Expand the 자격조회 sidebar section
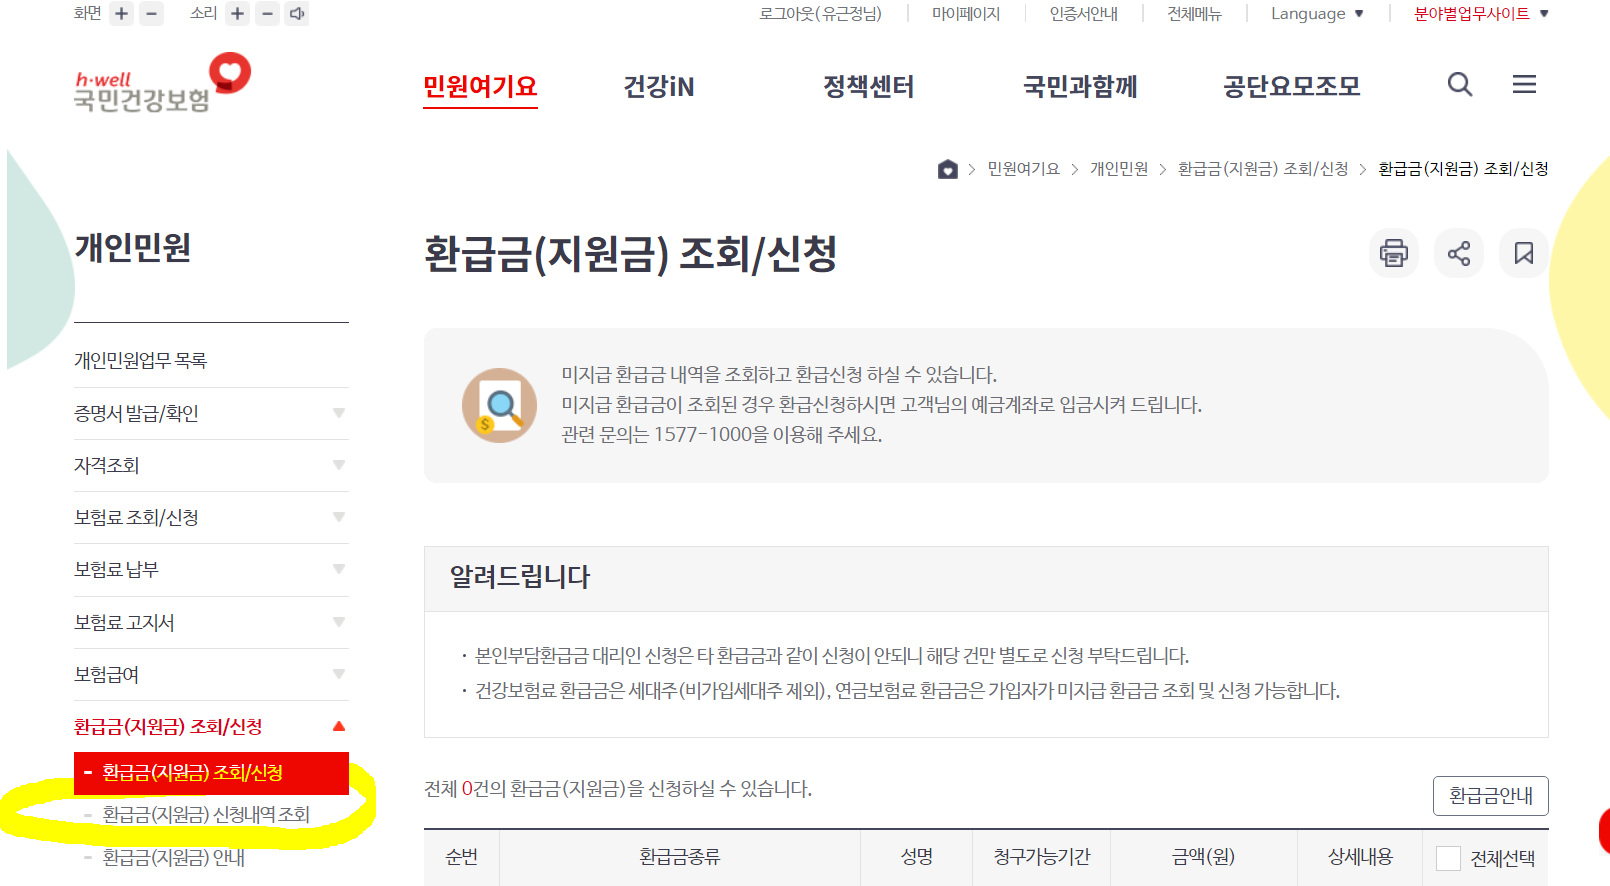The image size is (1610, 886). tap(211, 465)
